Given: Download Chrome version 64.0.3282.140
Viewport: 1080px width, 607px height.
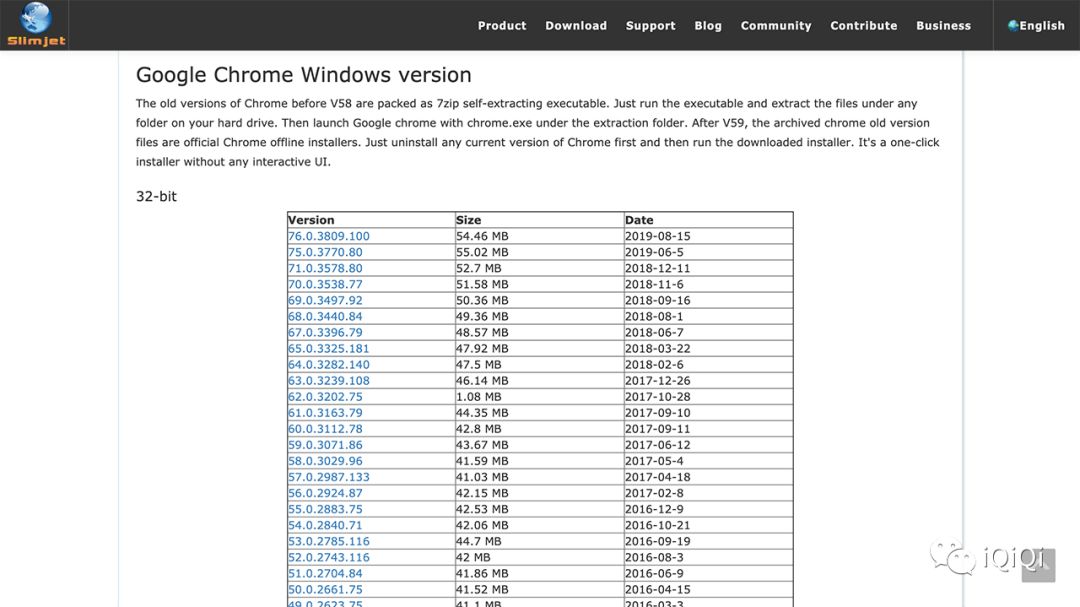Looking at the screenshot, I should click(x=329, y=364).
